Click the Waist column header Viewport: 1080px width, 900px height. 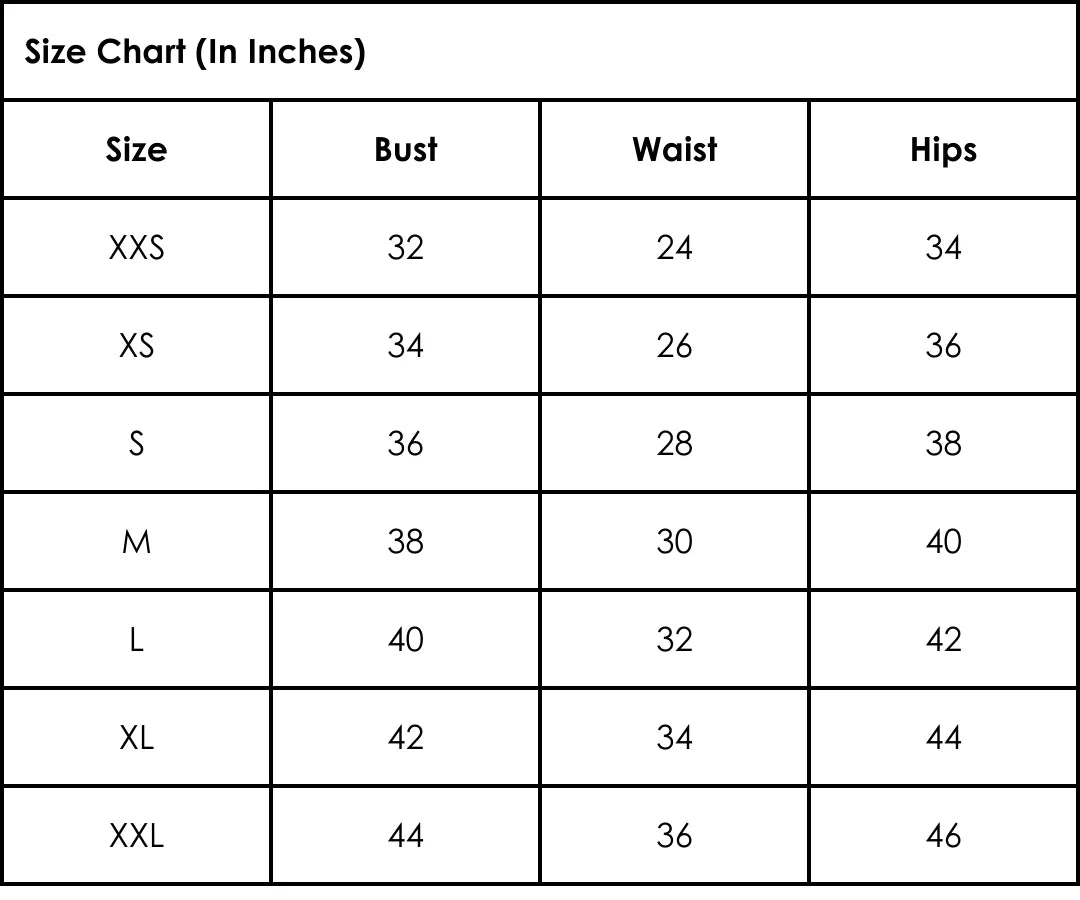pyautogui.click(x=674, y=149)
